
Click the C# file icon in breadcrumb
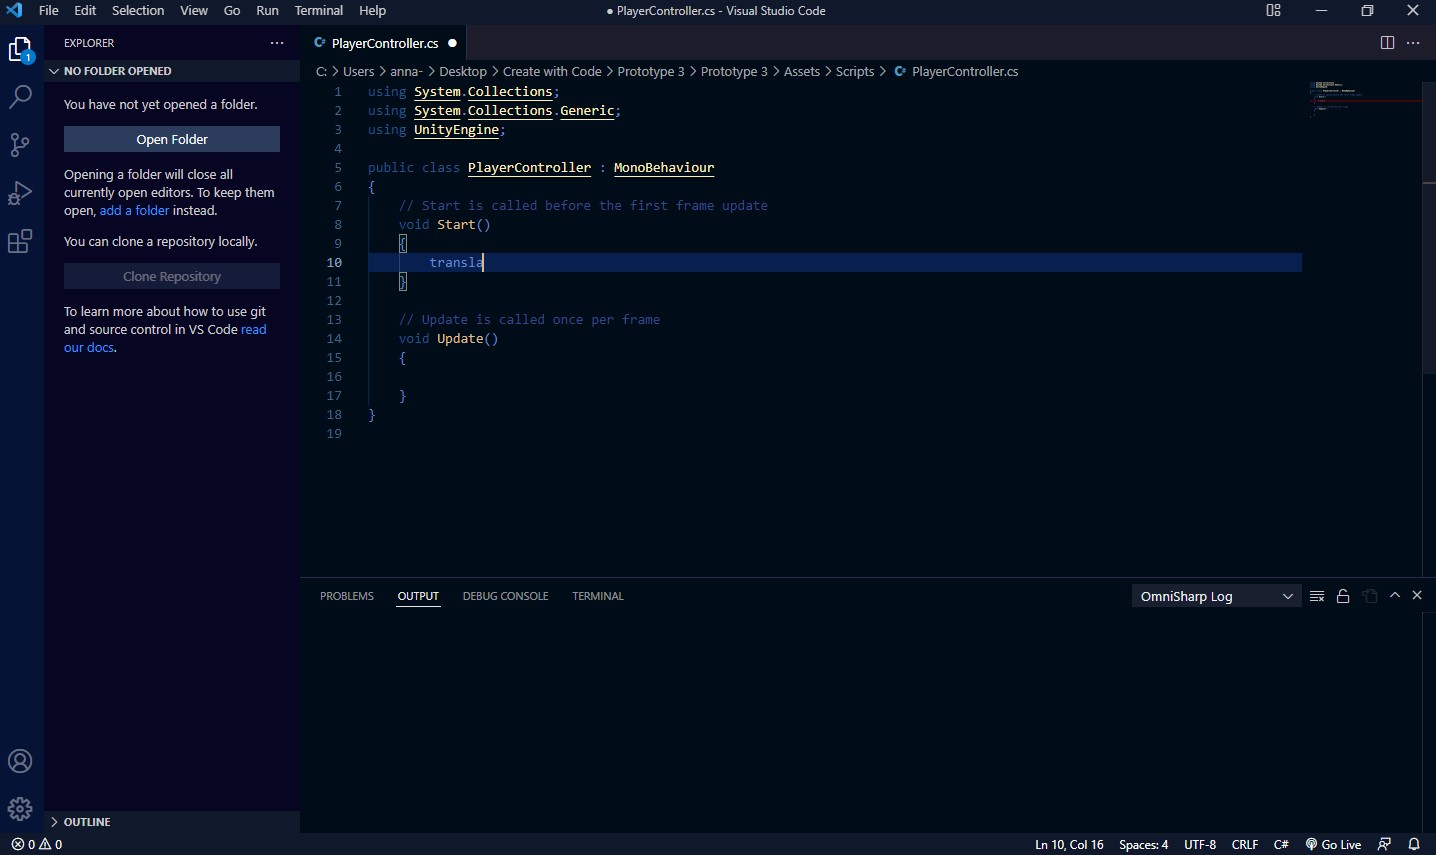[900, 72]
